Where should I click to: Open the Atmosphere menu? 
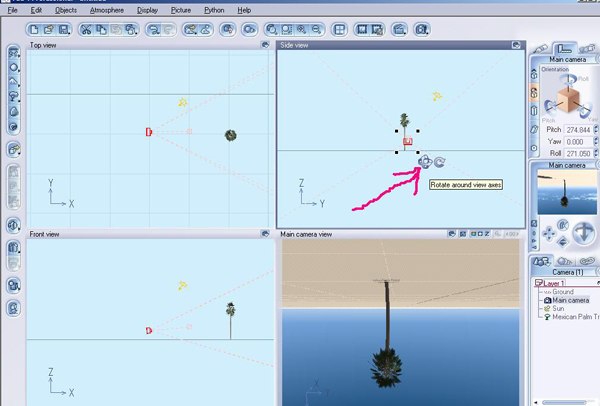[107, 10]
